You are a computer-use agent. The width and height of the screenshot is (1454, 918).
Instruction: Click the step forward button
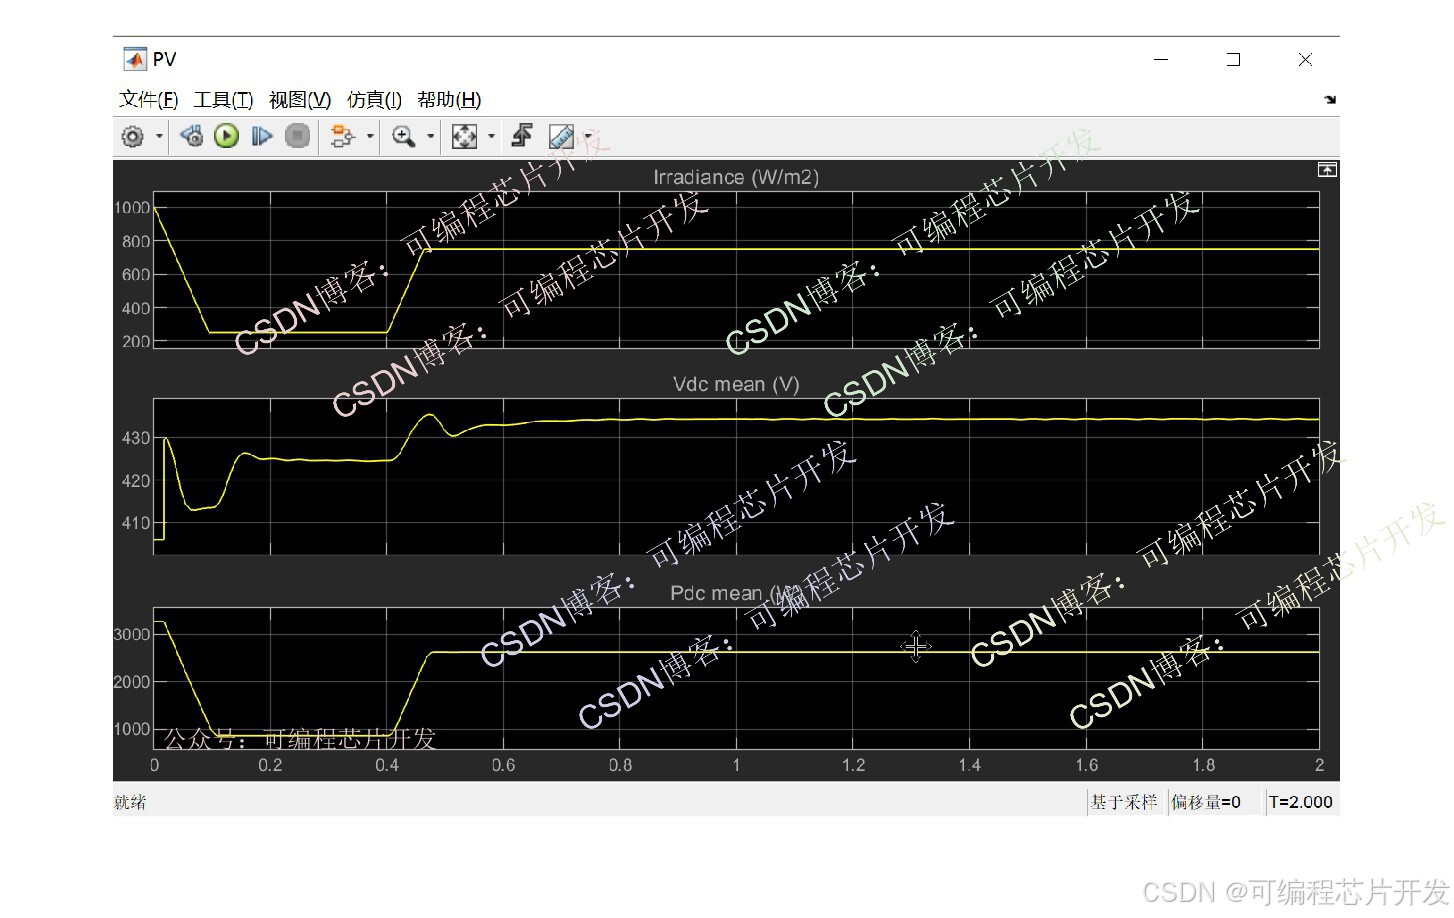(262, 136)
